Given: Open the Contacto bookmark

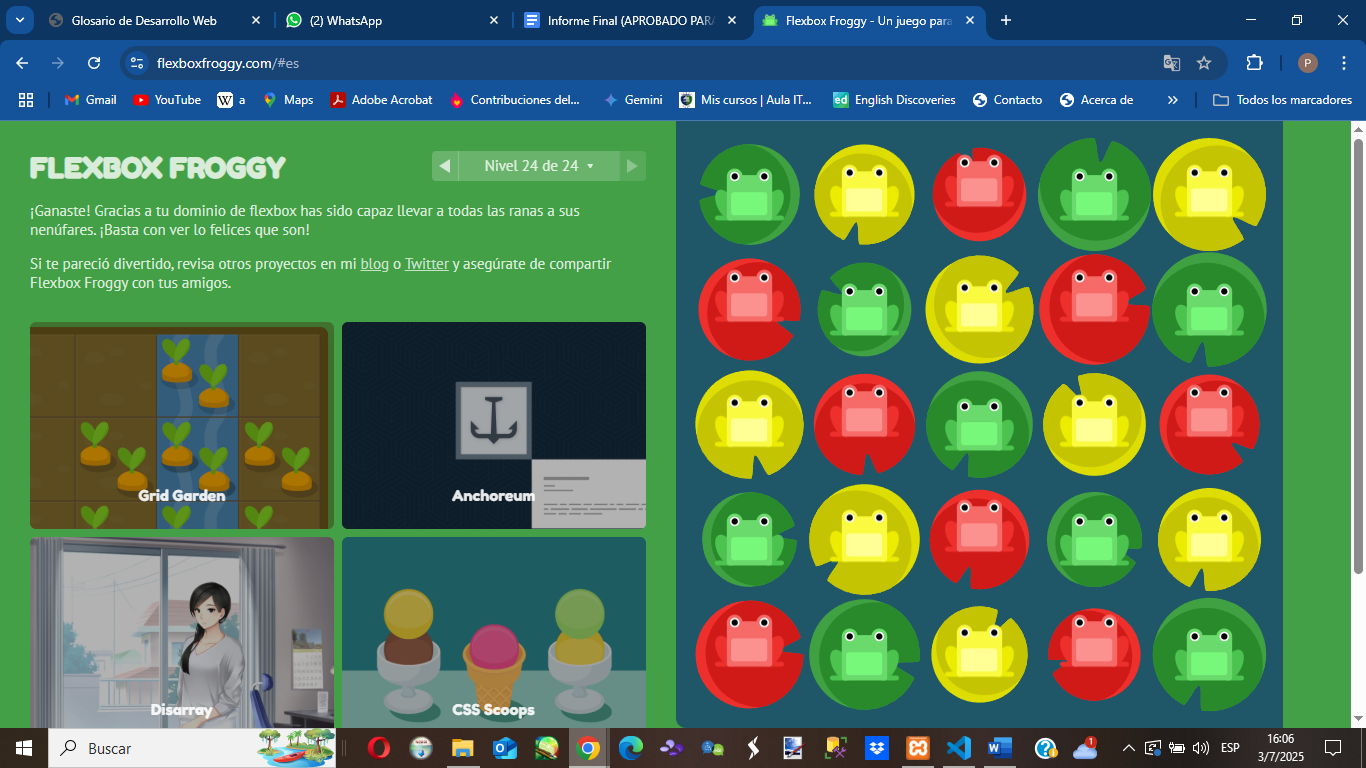Looking at the screenshot, I should 1007,100.
